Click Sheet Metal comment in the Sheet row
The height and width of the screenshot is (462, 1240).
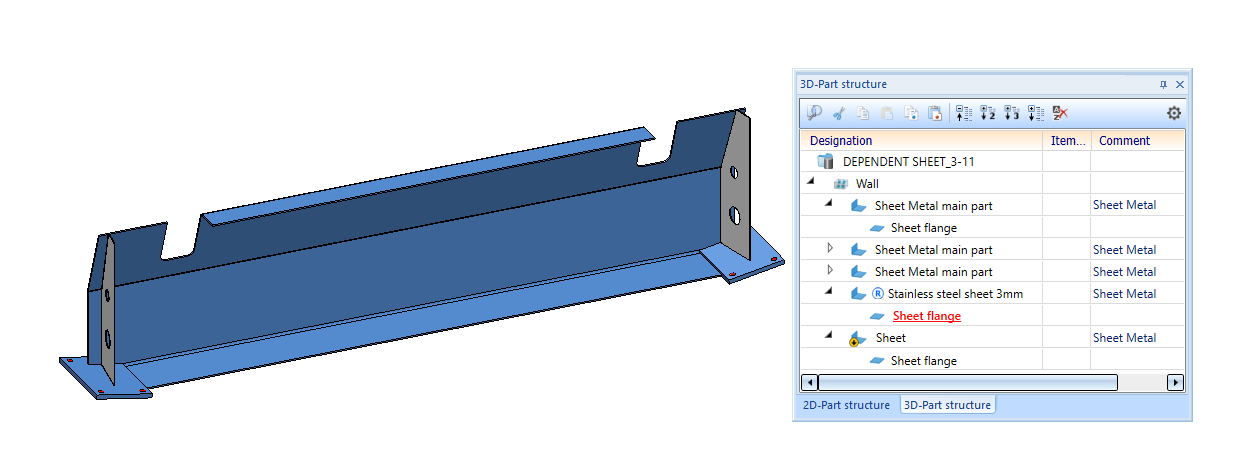pos(1124,338)
